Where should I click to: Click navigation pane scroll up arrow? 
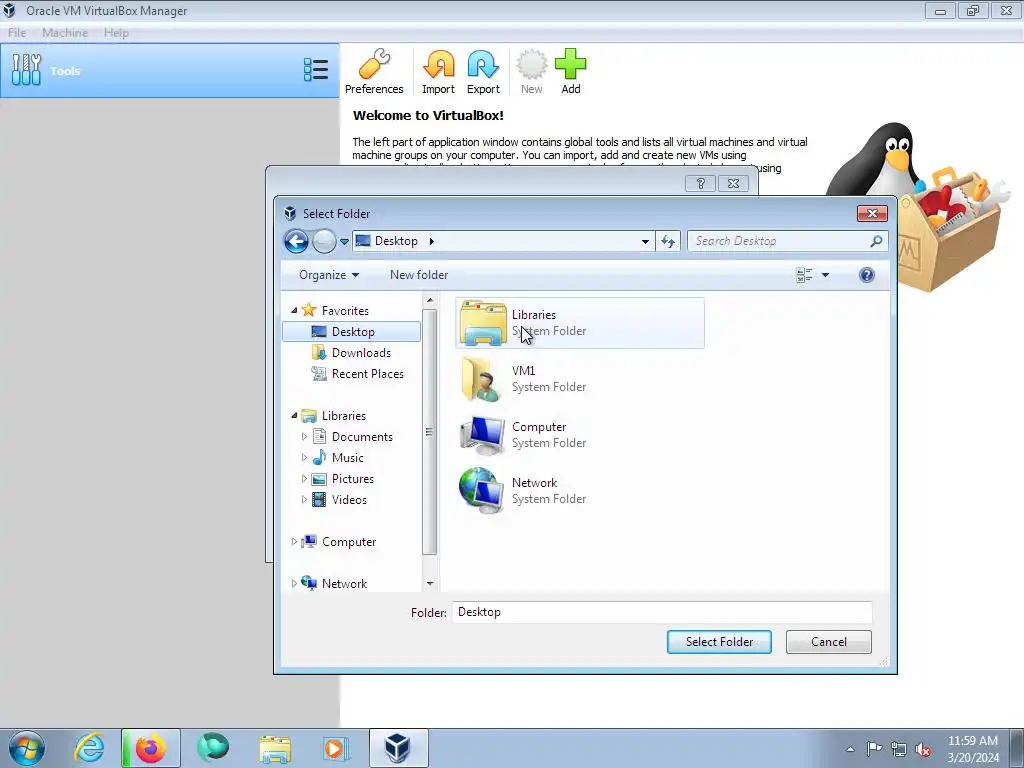tap(430, 300)
